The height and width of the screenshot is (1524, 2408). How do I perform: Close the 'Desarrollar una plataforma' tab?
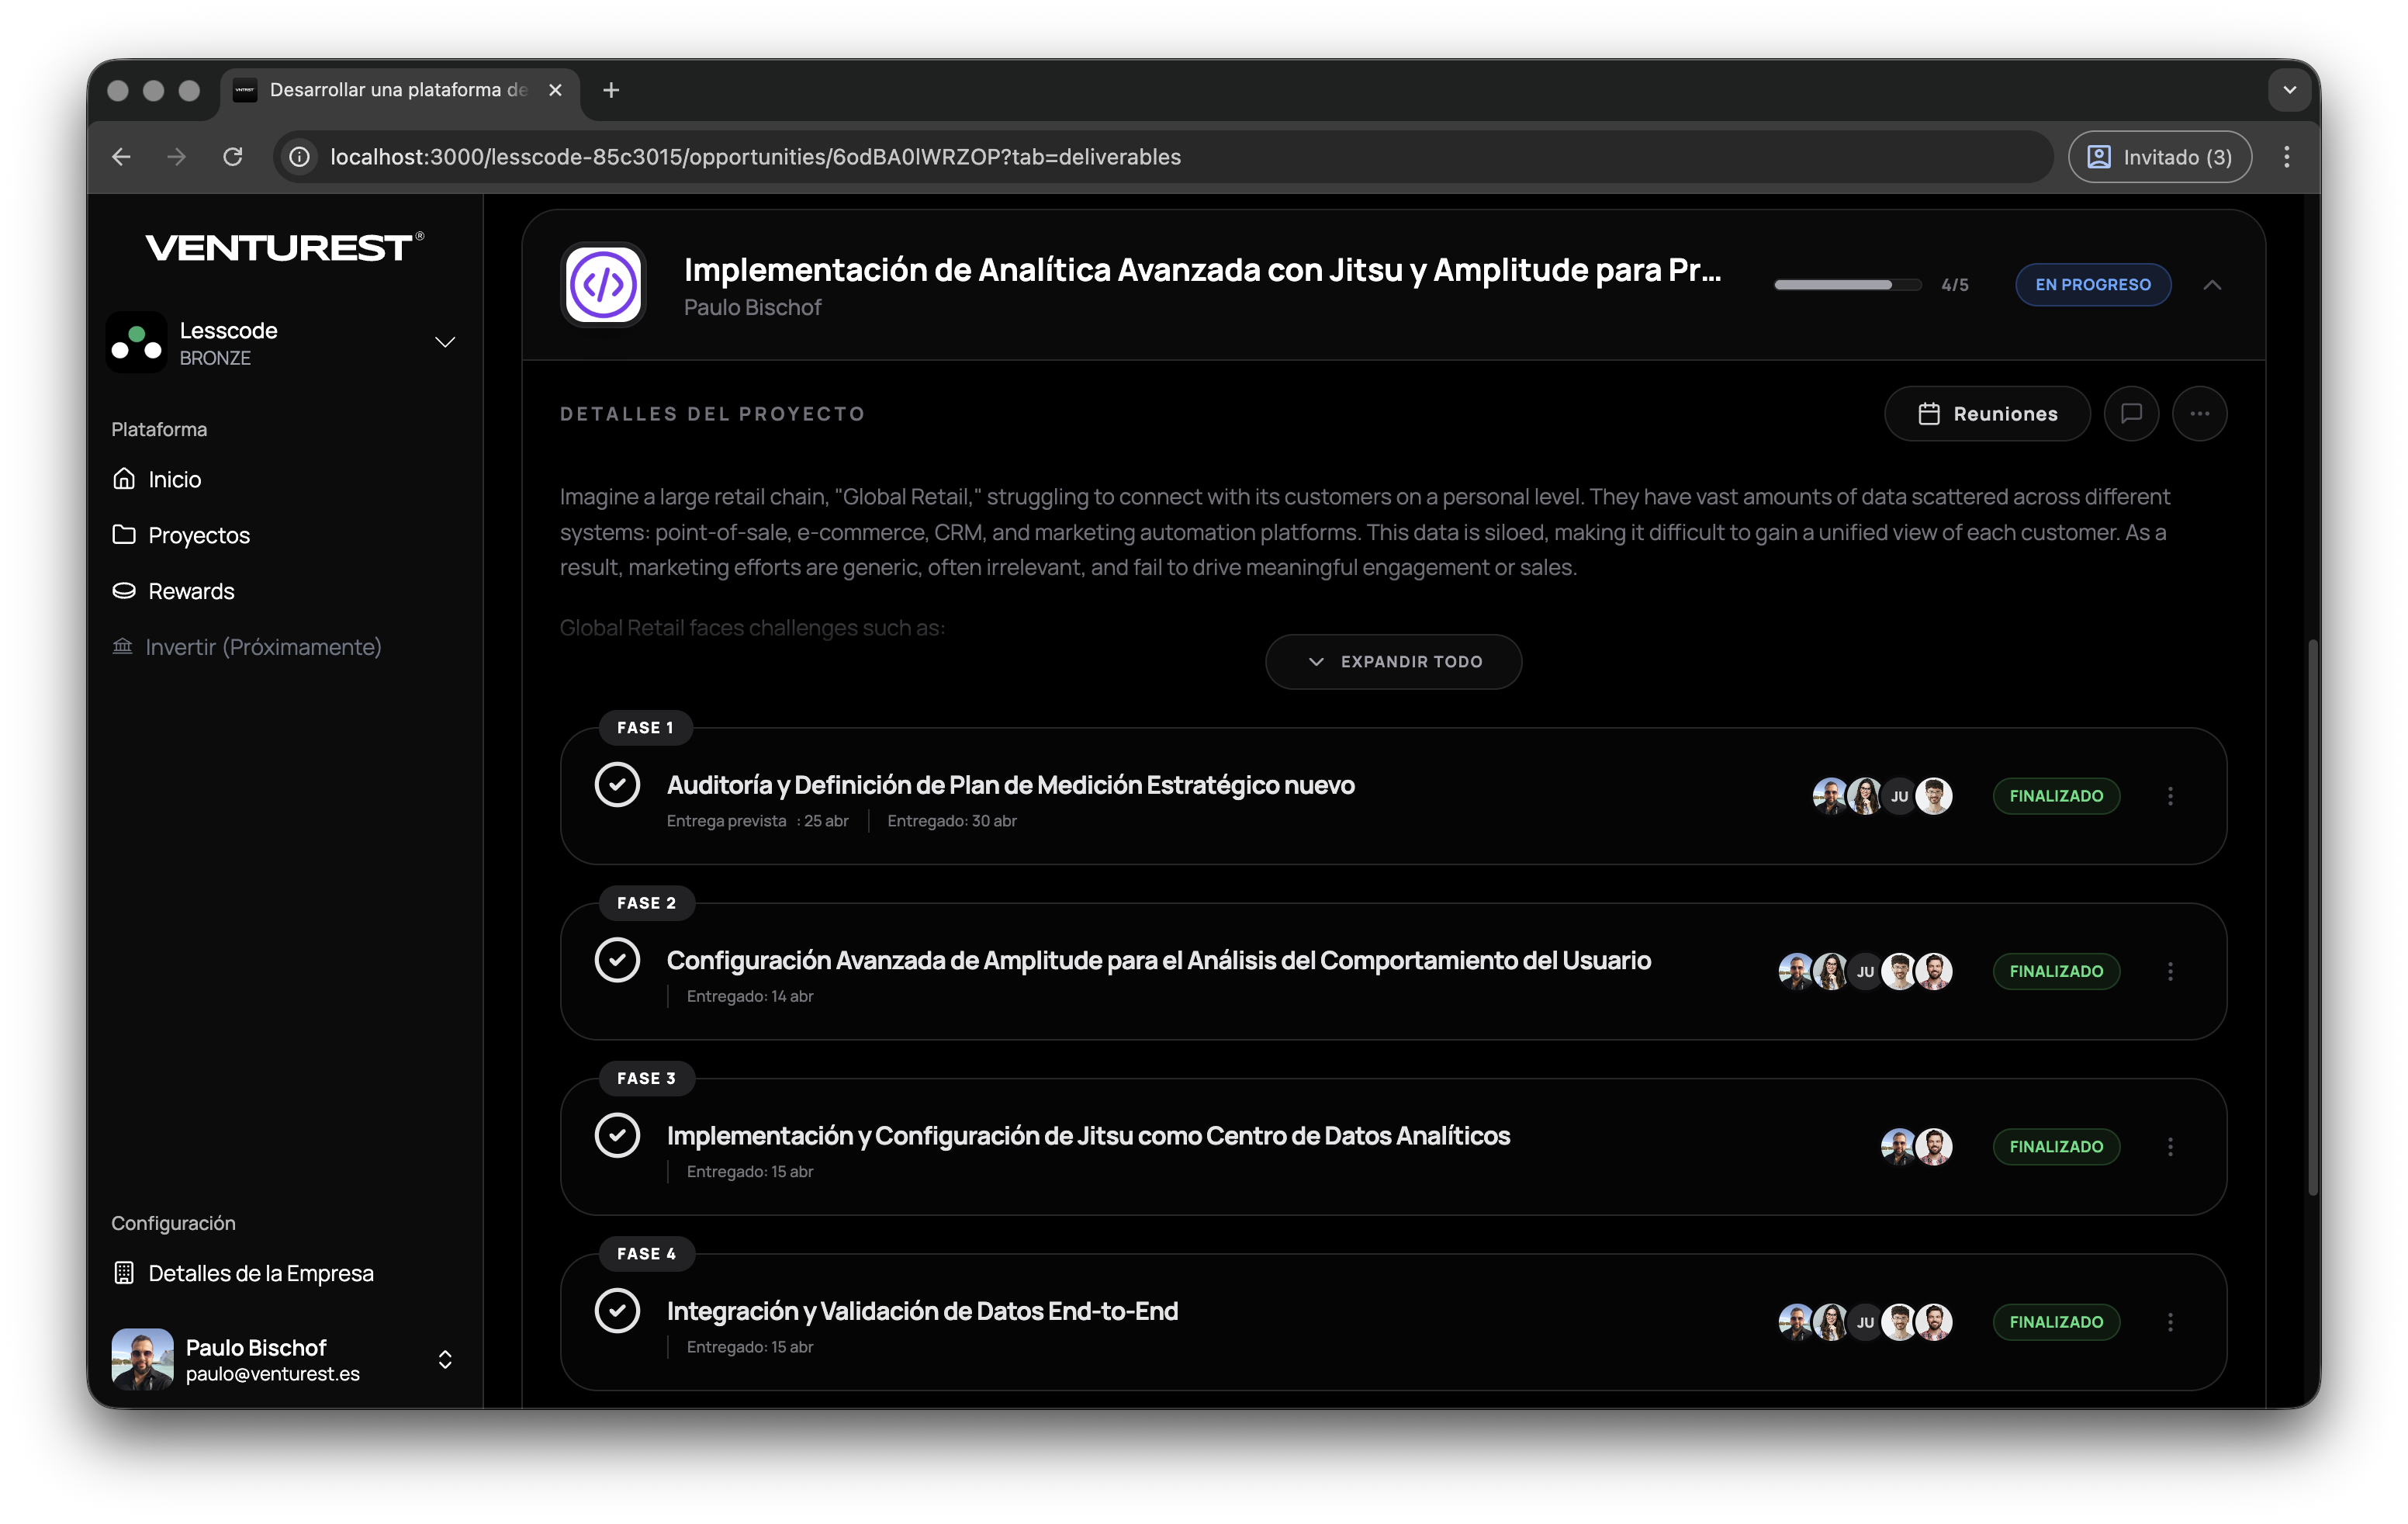point(555,90)
